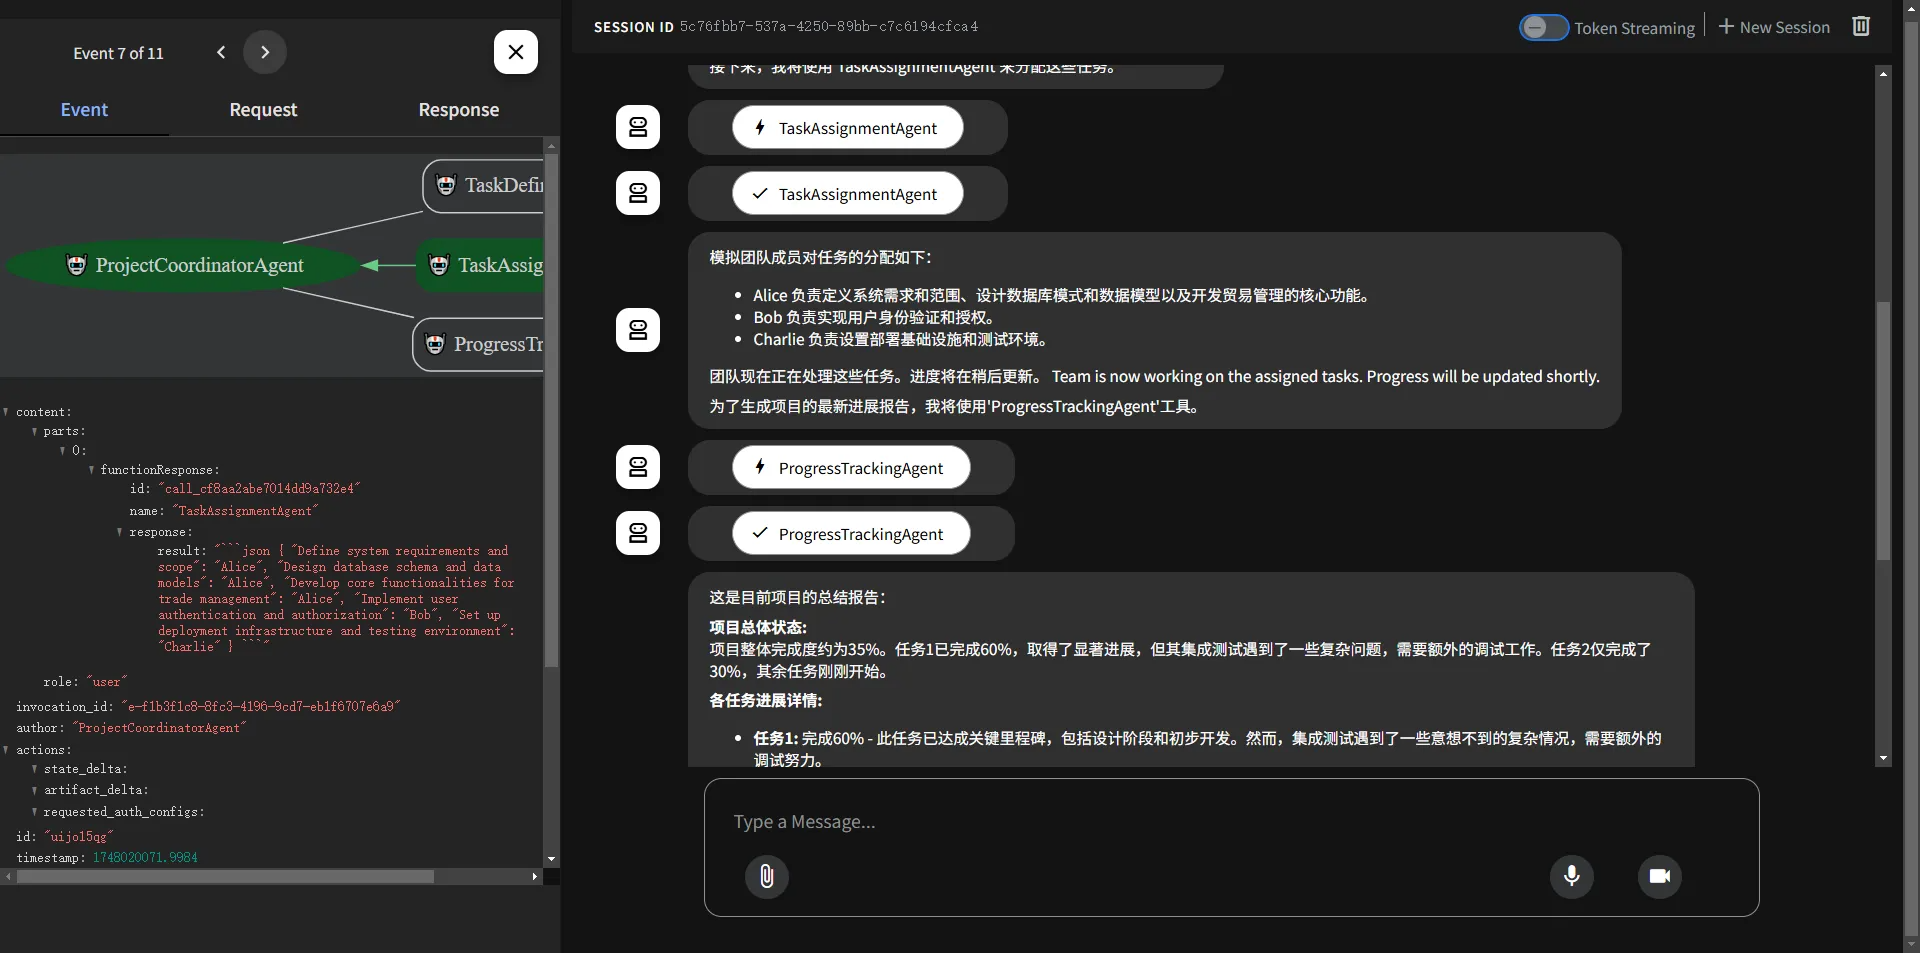The height and width of the screenshot is (953, 1920).
Task: Click the event panel horizontal scrollbar right arrow
Action: tap(535, 877)
